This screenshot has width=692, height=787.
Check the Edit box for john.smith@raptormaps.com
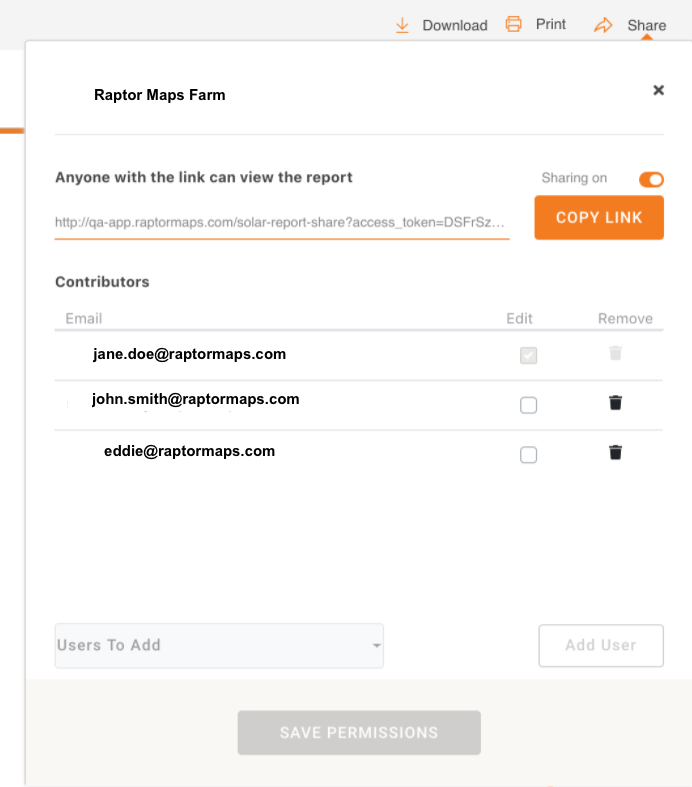coord(528,405)
